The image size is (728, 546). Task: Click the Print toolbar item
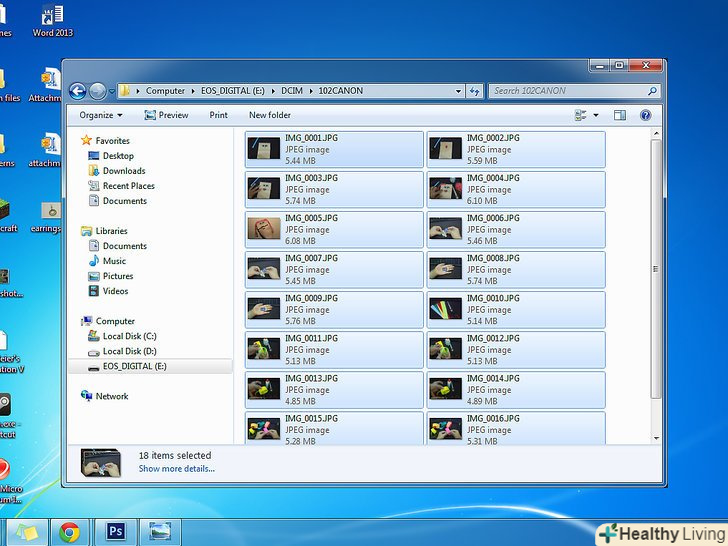tap(218, 115)
